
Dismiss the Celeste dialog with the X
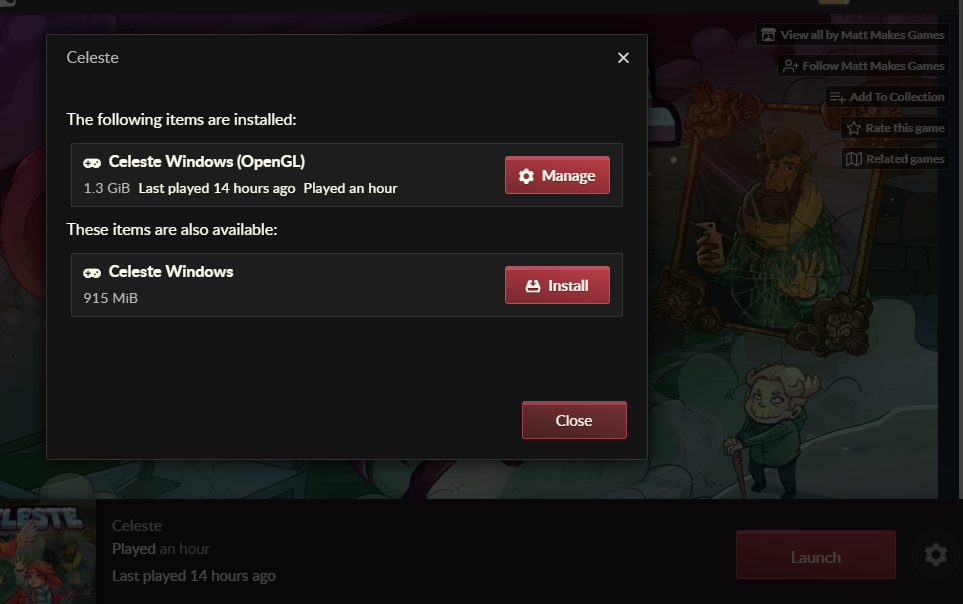click(623, 58)
